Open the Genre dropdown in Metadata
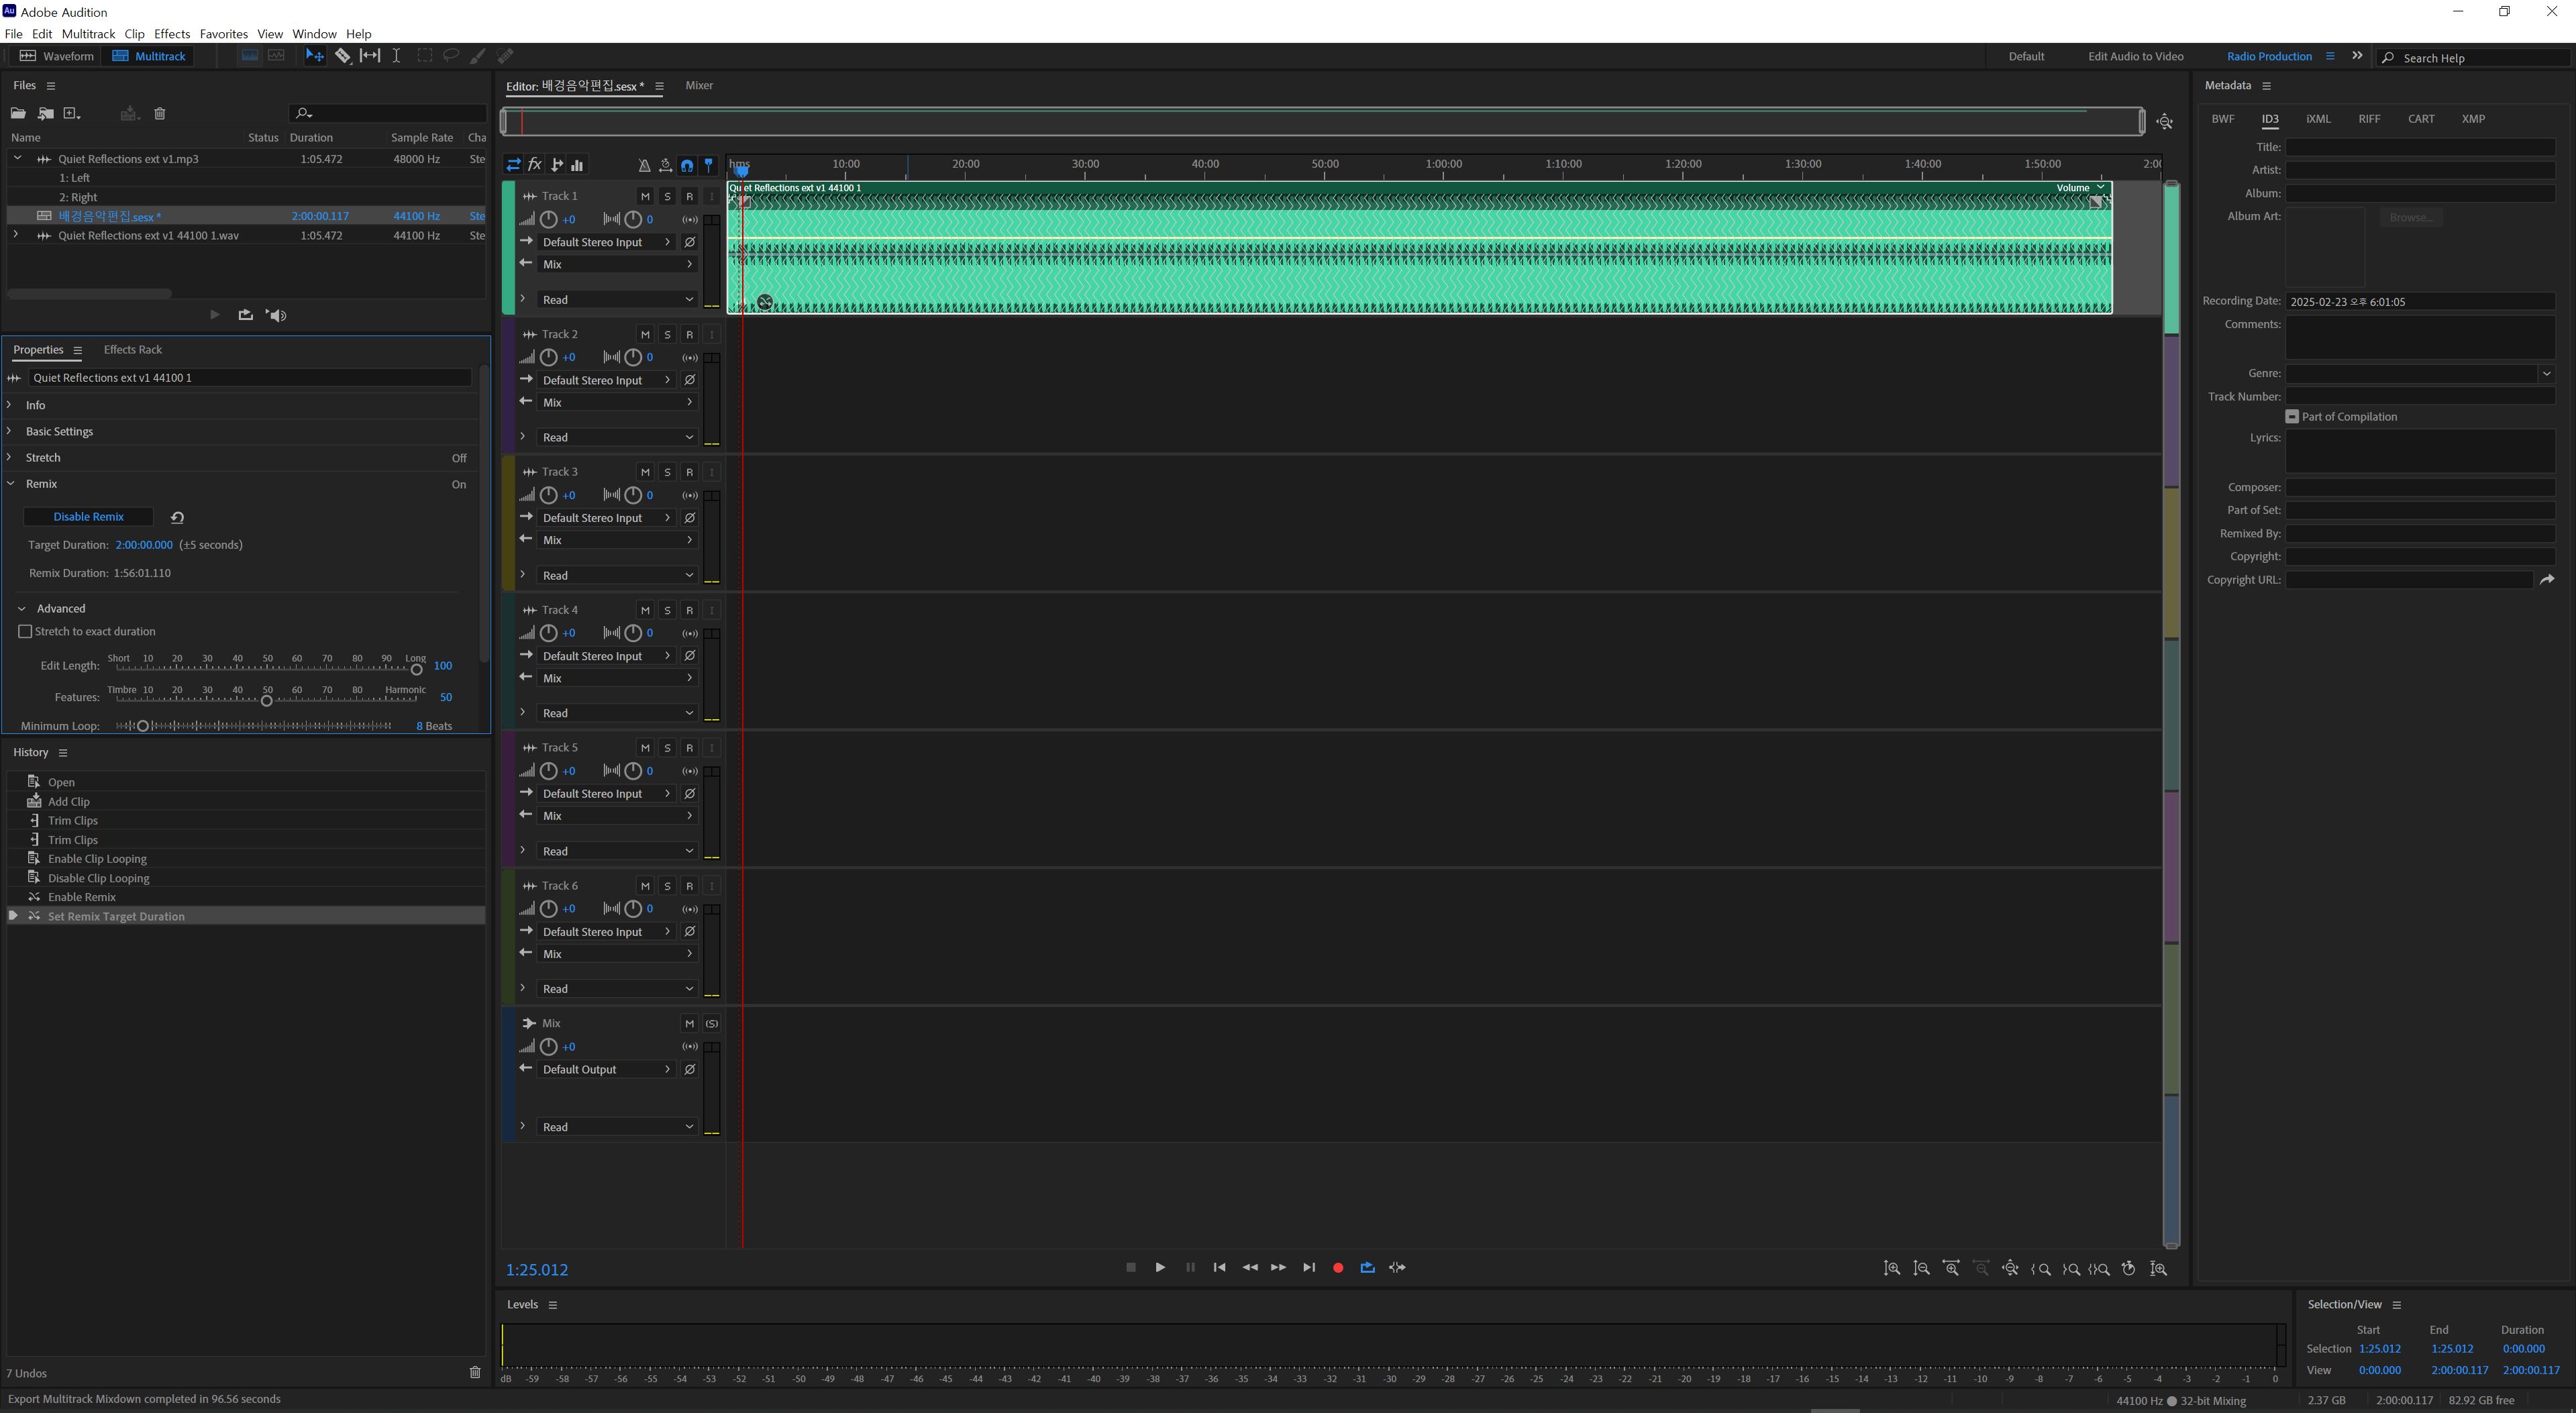 point(2545,373)
